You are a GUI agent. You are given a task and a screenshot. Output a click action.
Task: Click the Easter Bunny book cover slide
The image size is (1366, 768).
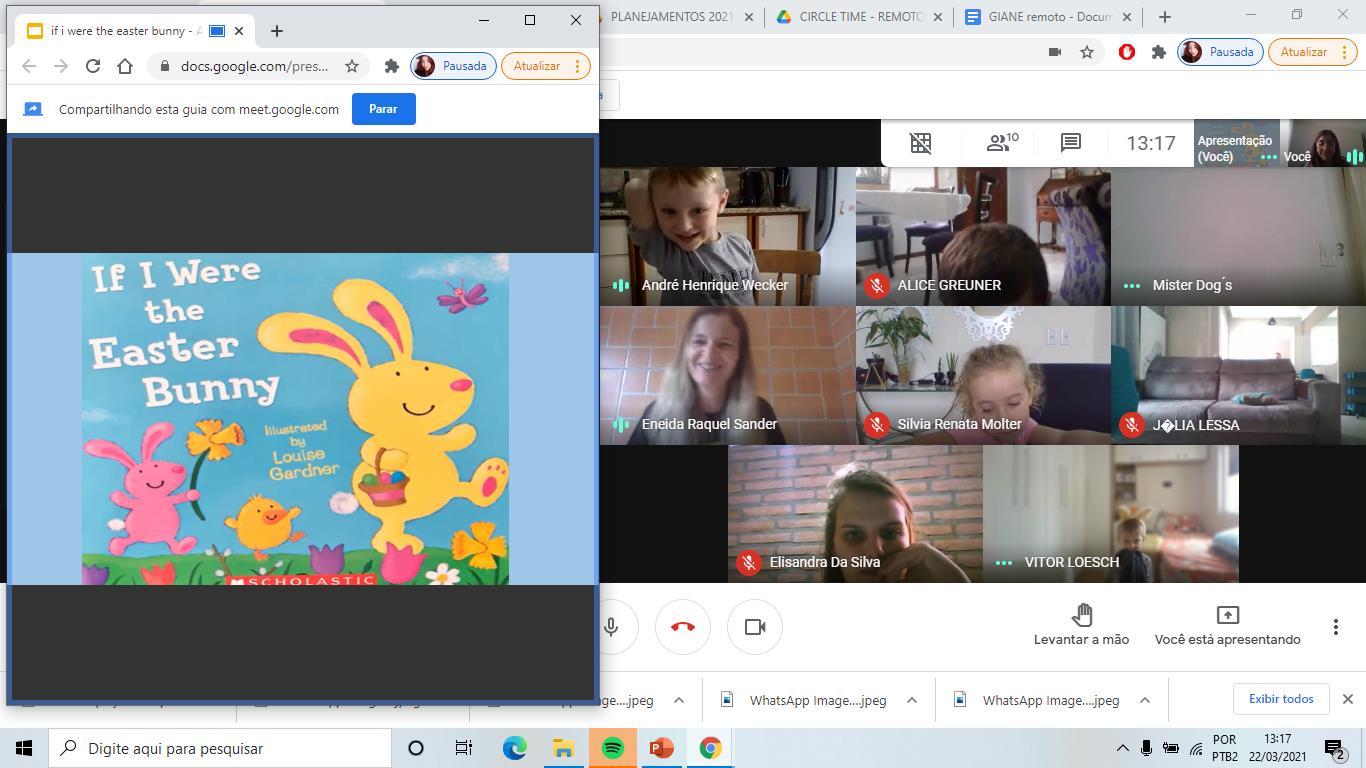tap(295, 419)
